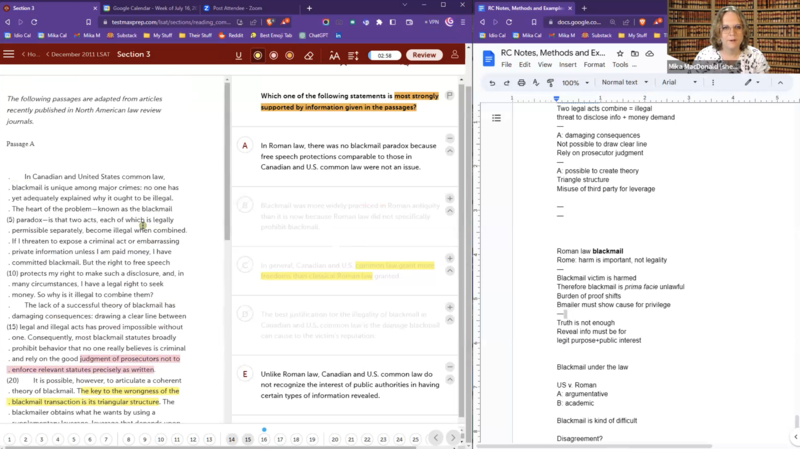Click the undo icon in Google Docs

pos(492,82)
